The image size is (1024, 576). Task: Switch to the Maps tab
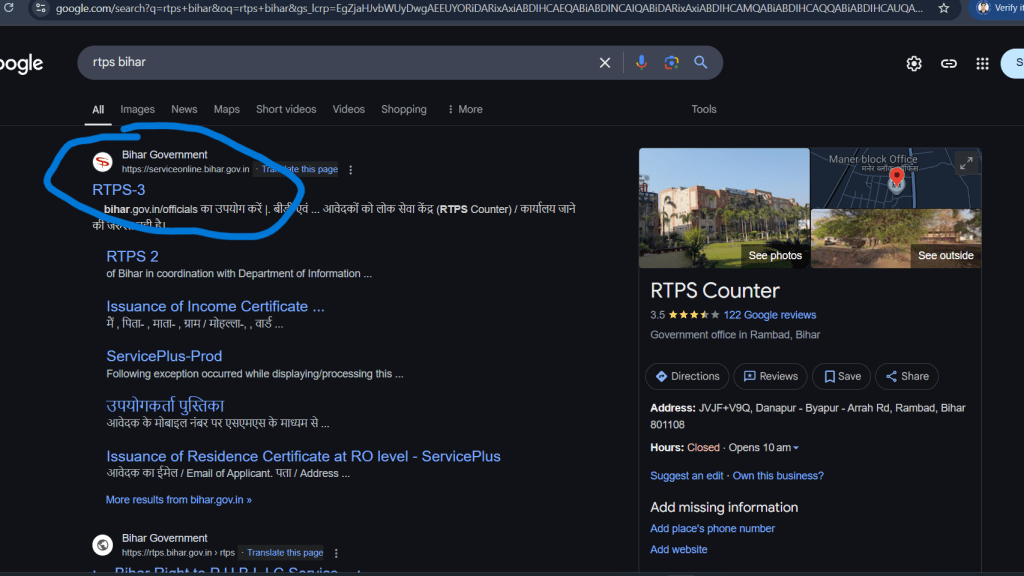pos(227,109)
